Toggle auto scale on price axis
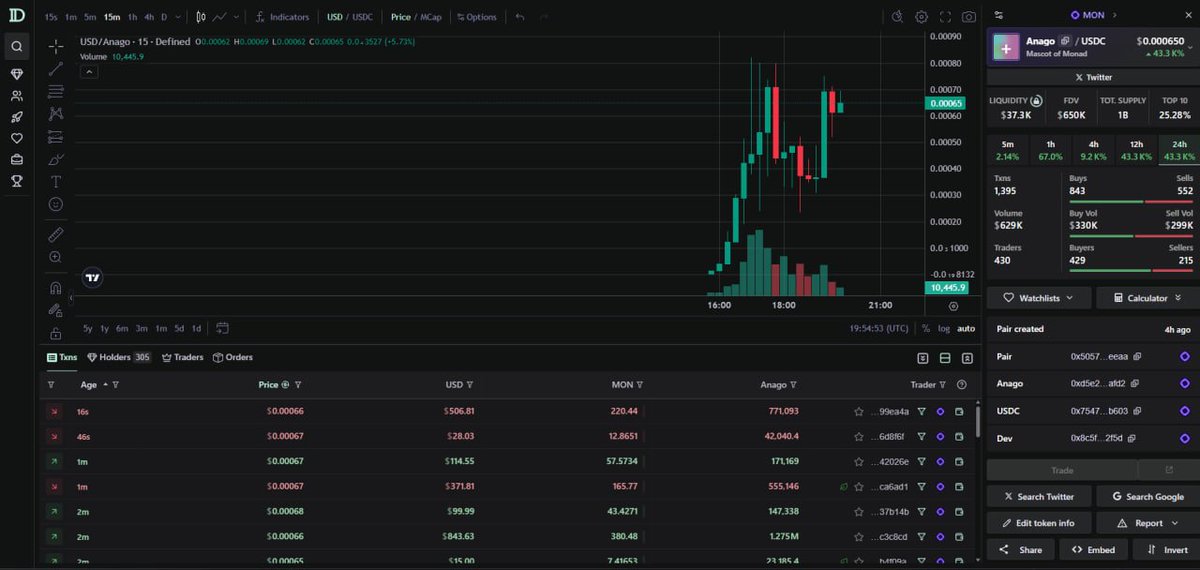The width and height of the screenshot is (1200, 570). point(966,328)
